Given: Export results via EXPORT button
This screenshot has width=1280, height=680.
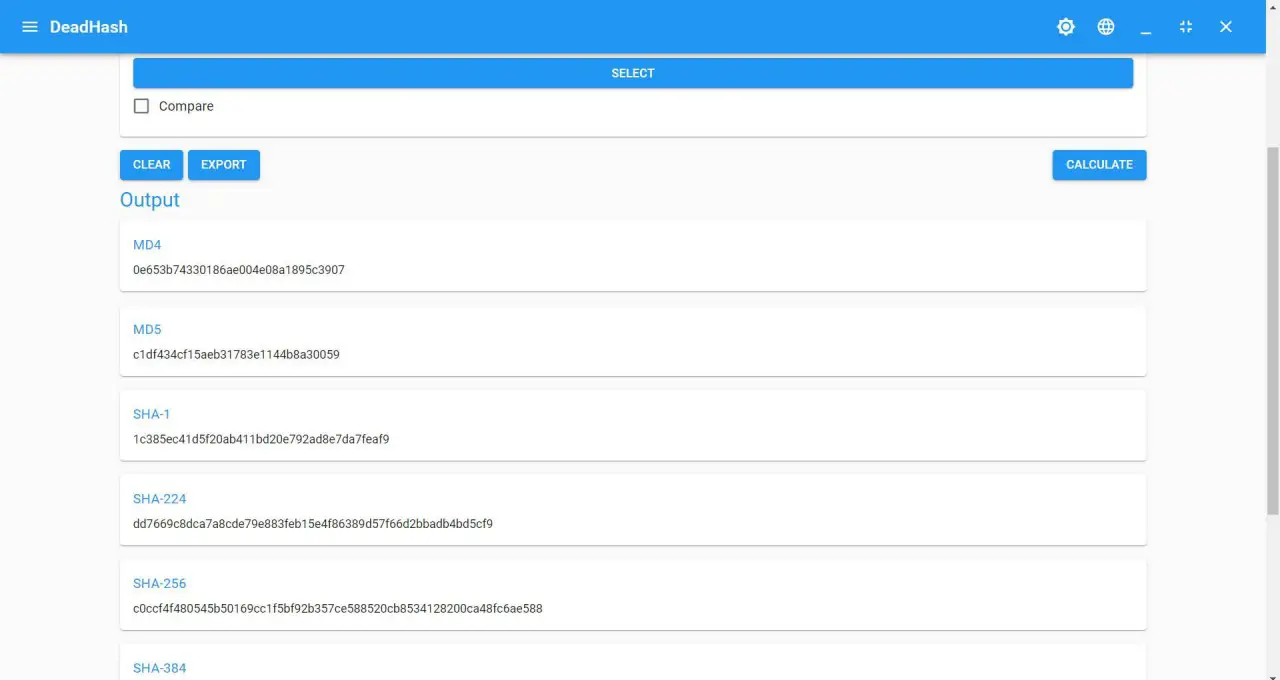Looking at the screenshot, I should 223,164.
